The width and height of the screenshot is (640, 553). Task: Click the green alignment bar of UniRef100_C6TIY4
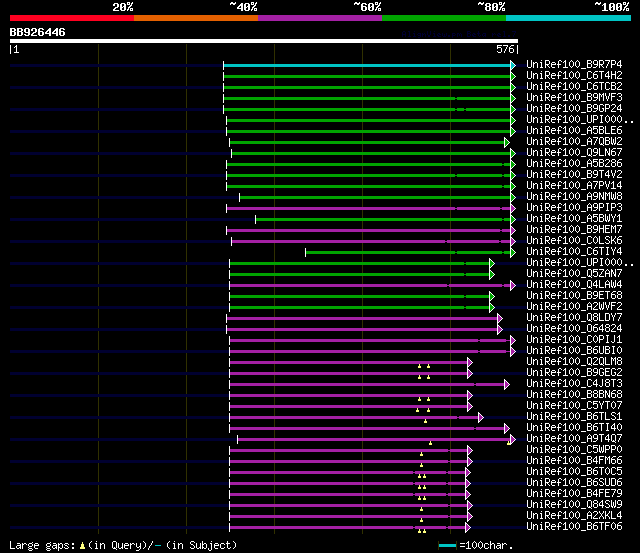(x=408, y=253)
